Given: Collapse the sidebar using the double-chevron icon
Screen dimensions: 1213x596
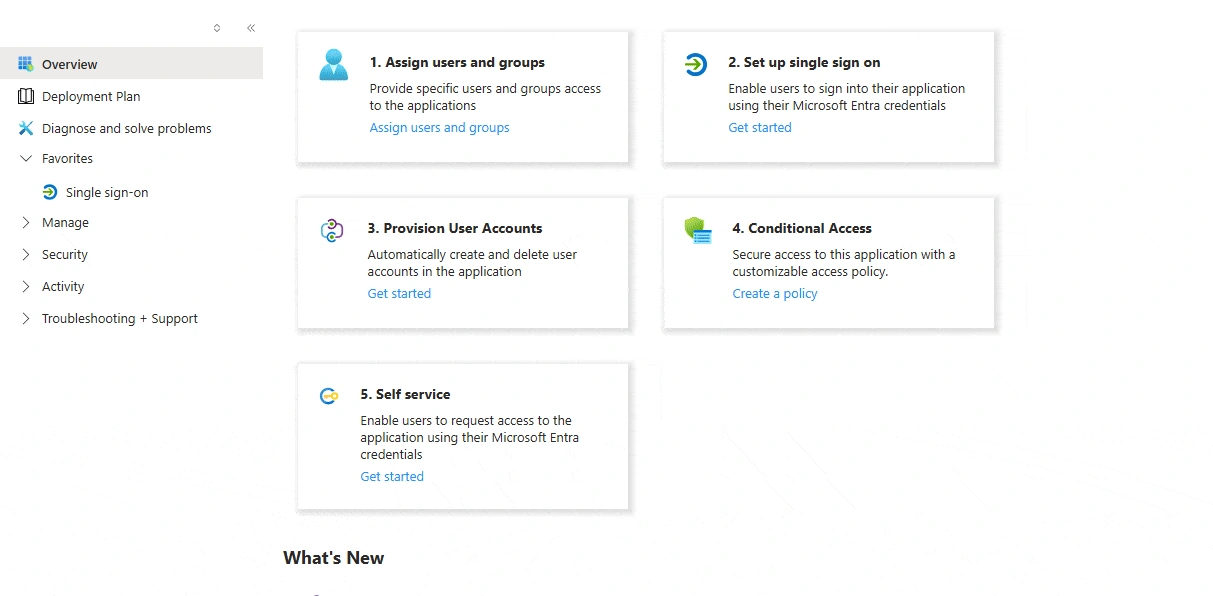Looking at the screenshot, I should click(x=250, y=28).
